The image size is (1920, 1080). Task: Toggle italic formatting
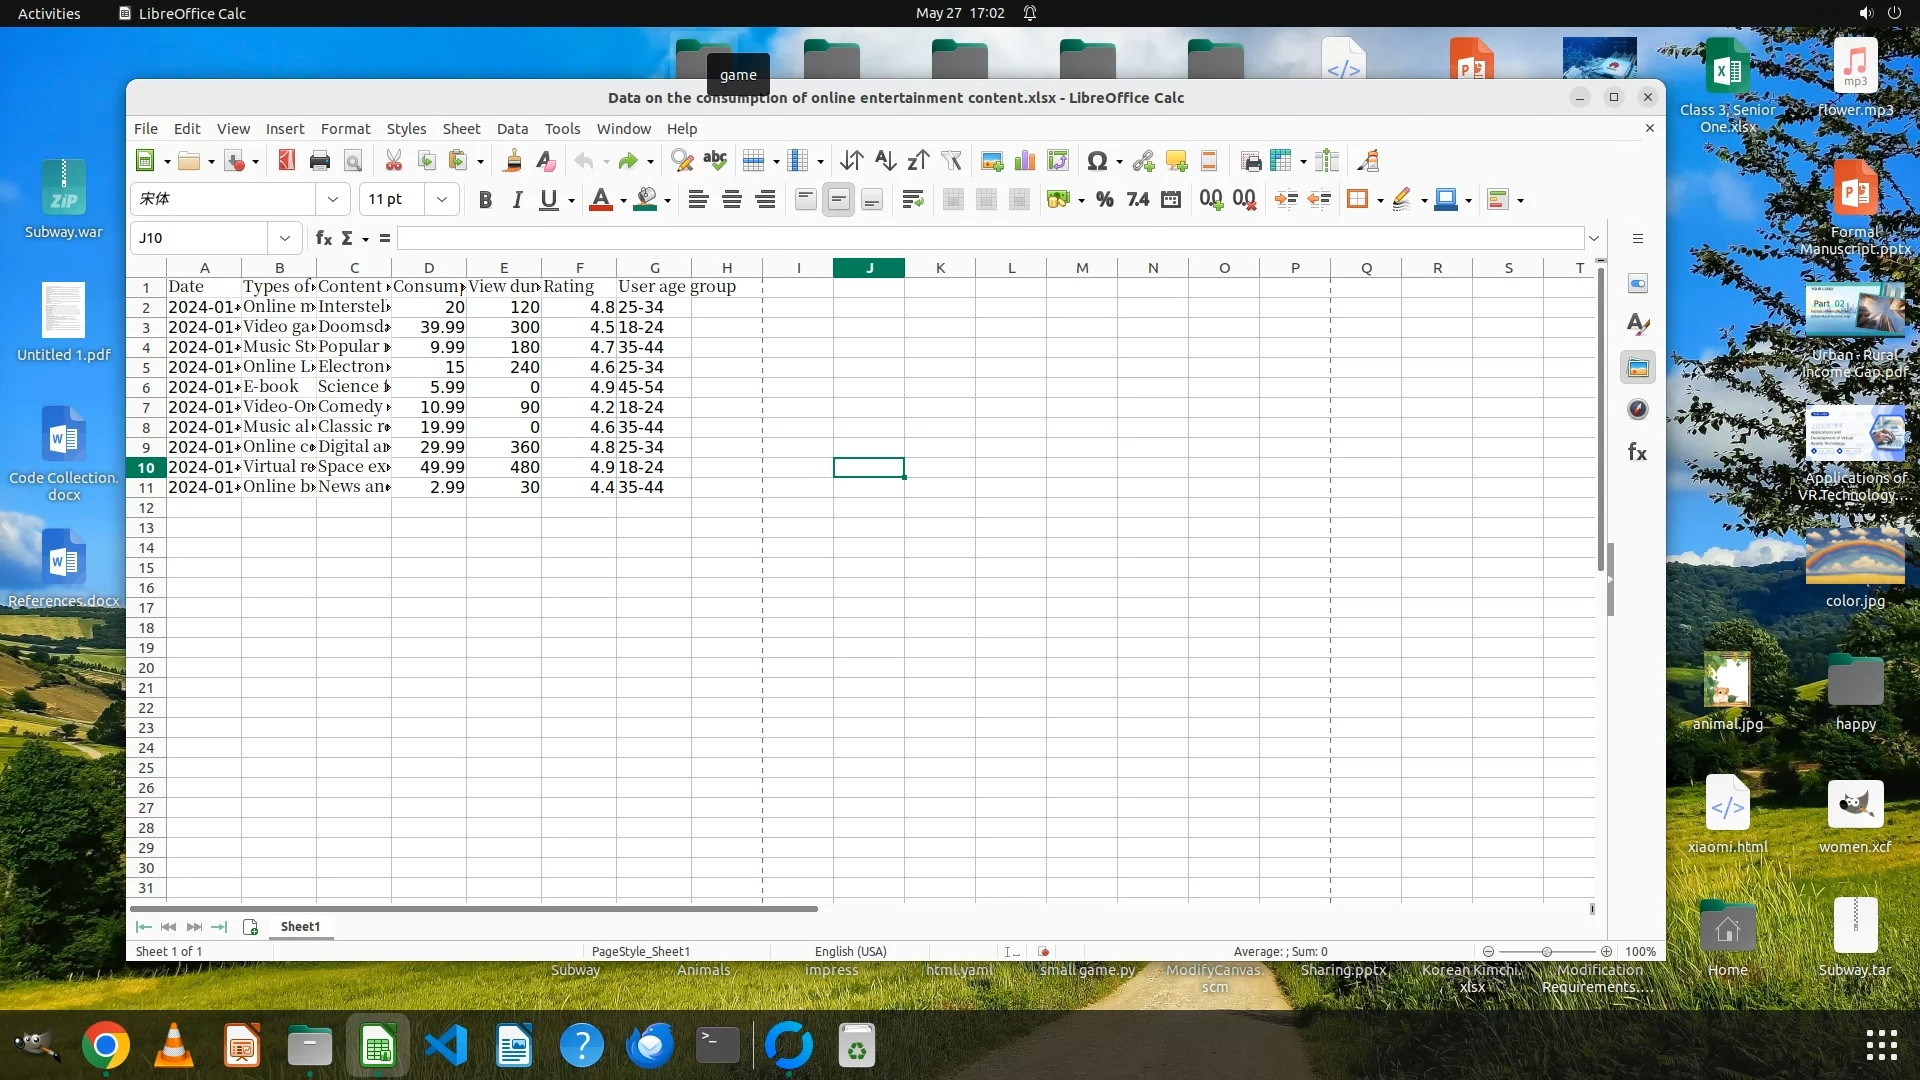tap(517, 199)
